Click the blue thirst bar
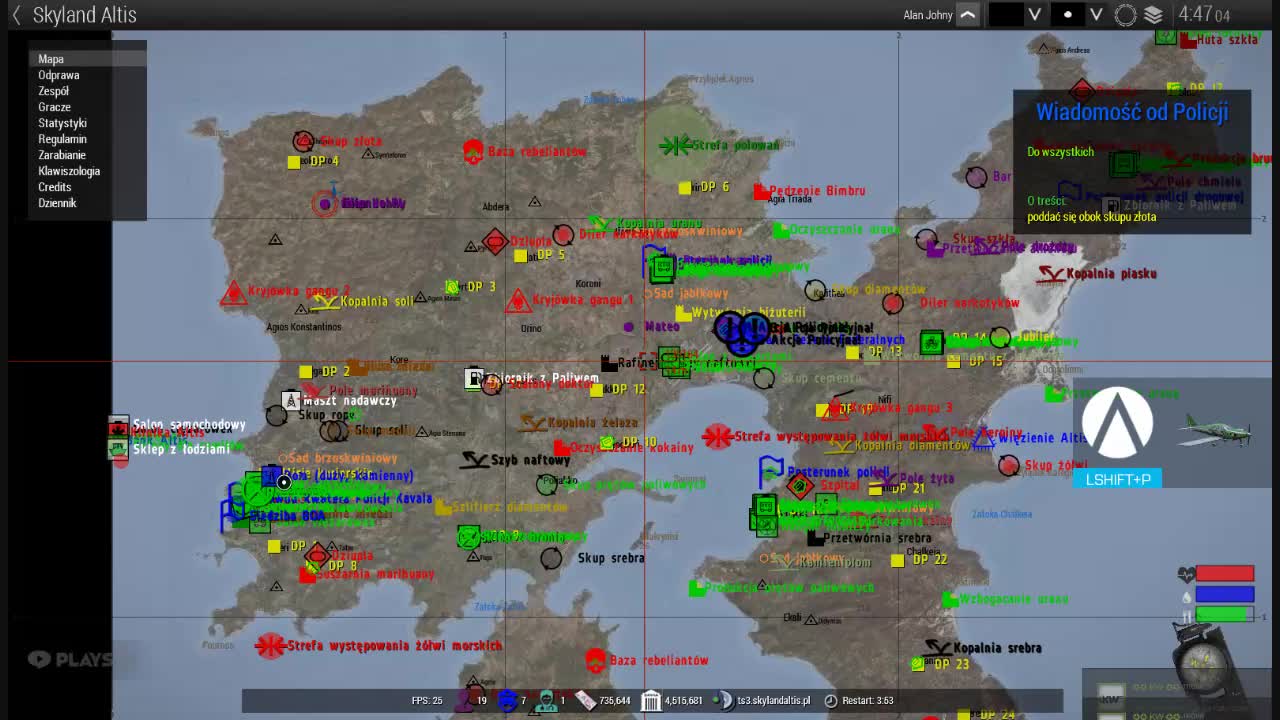This screenshot has height=720, width=1280. click(1225, 594)
